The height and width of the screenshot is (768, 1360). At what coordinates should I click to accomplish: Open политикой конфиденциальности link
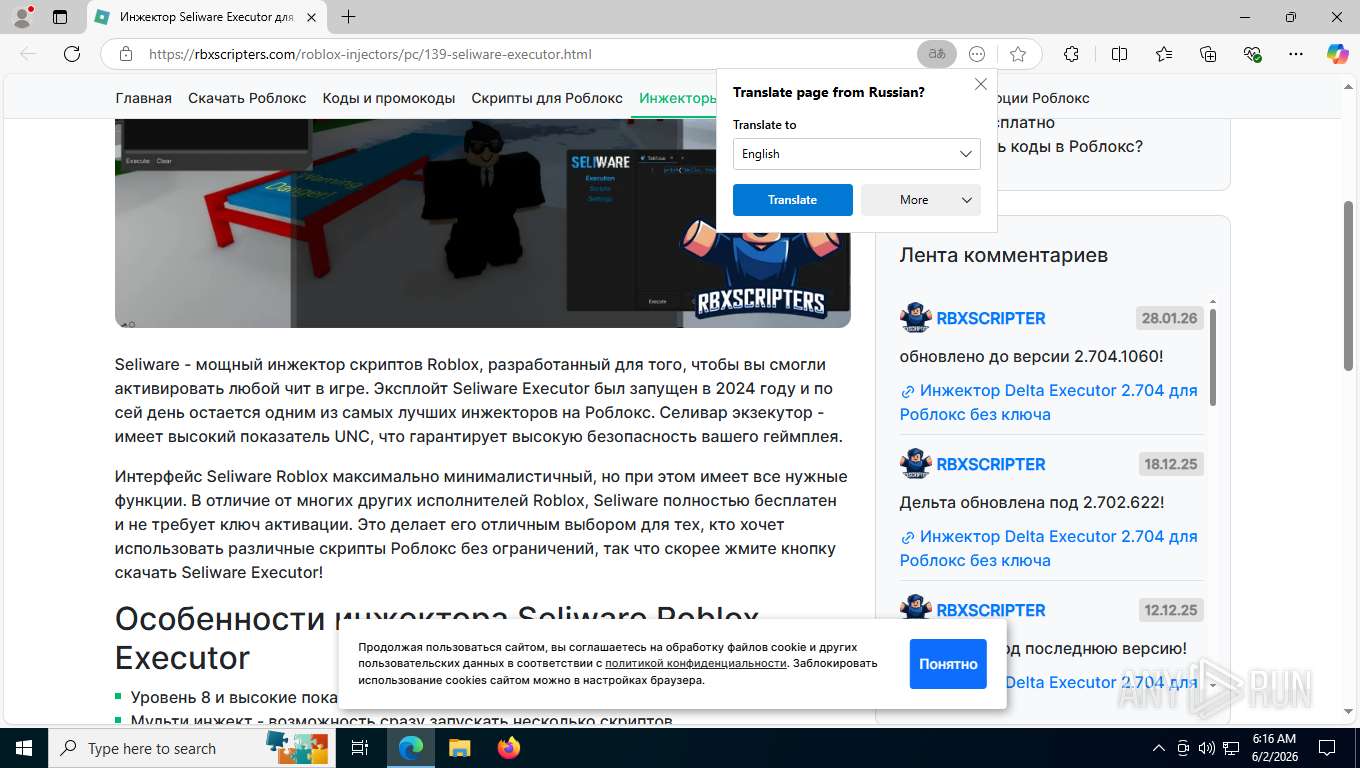[x=695, y=663]
